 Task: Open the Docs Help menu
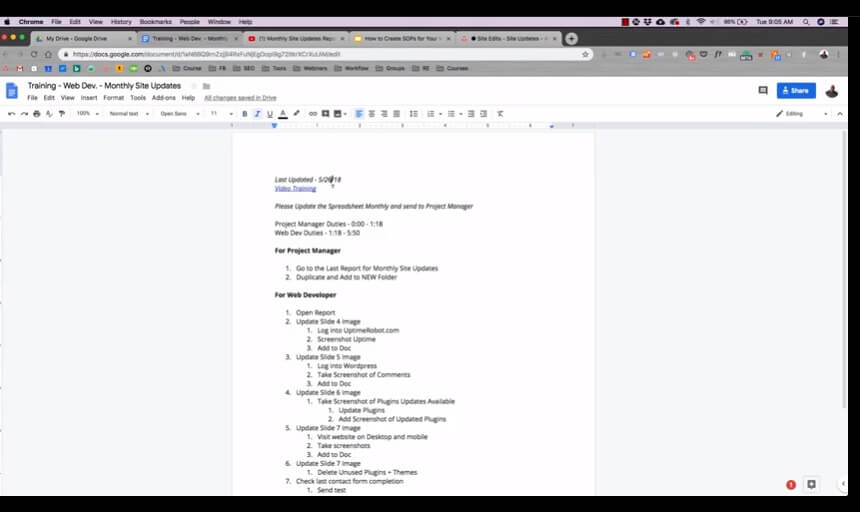point(188,98)
